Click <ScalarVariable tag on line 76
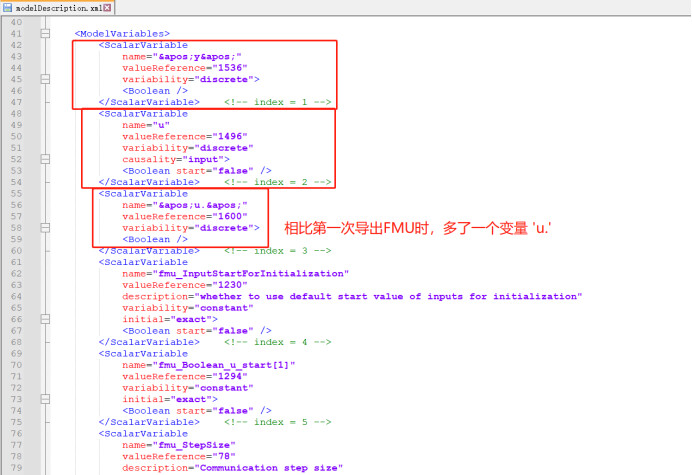Screen dimensions: 692x475 click(x=143, y=434)
